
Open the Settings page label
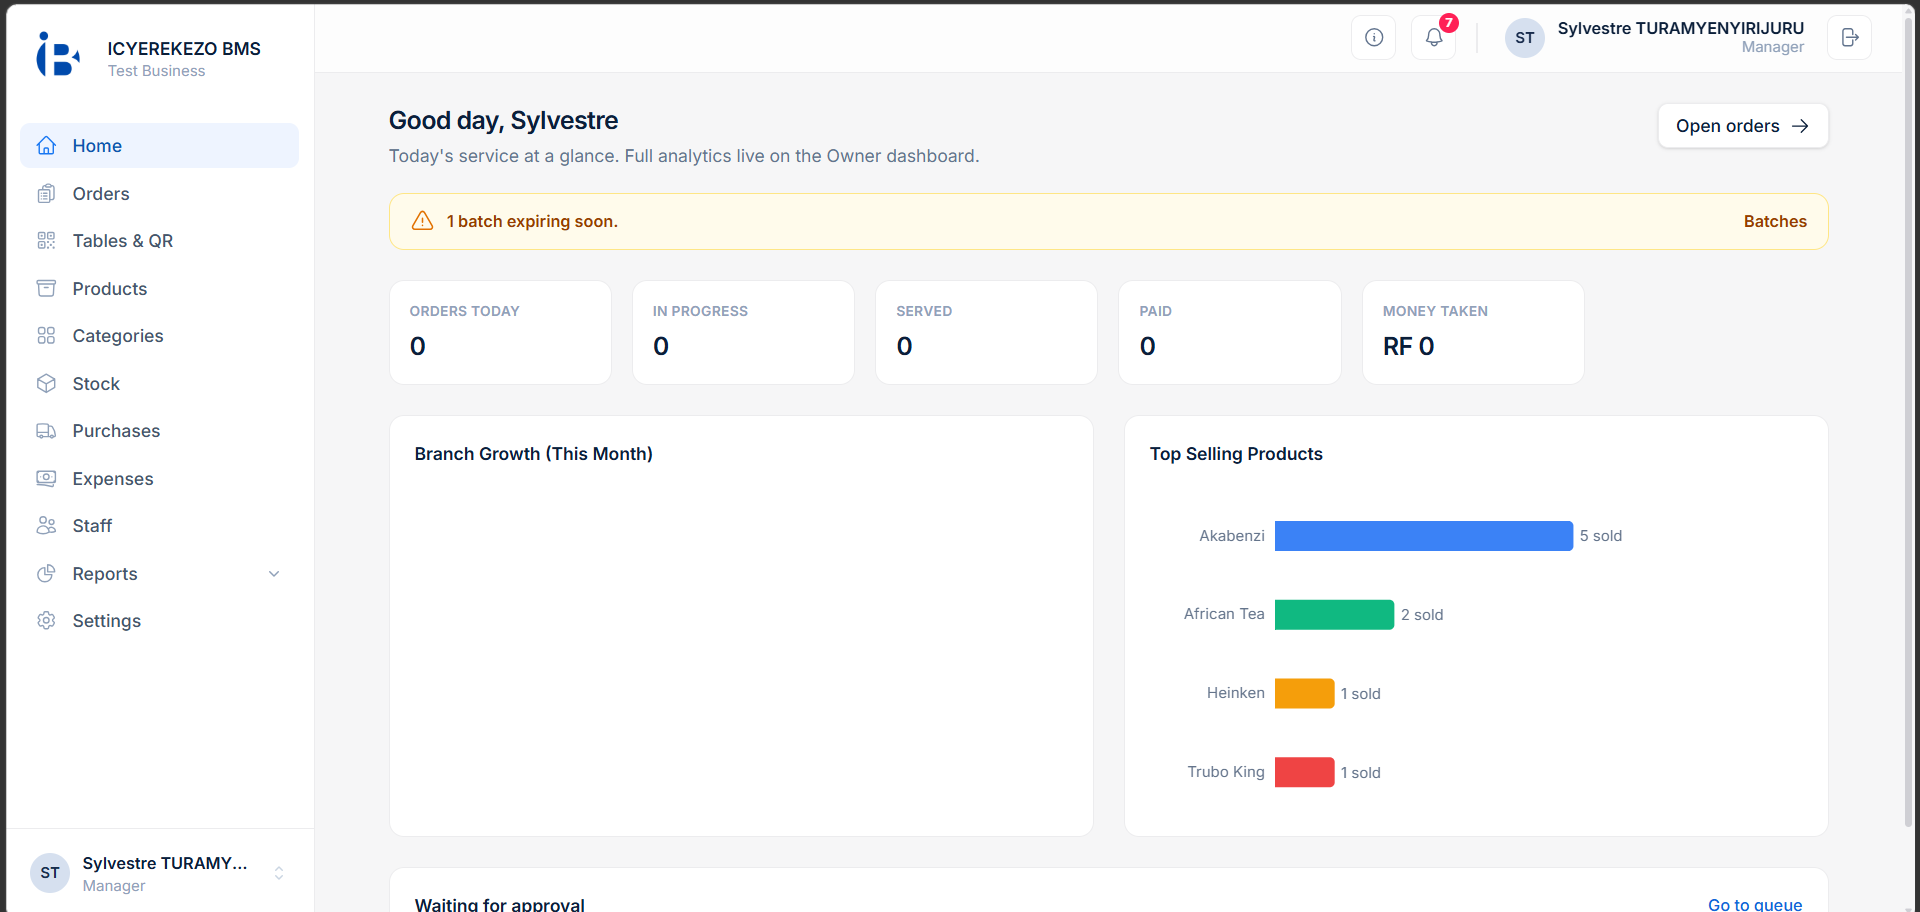(x=107, y=621)
